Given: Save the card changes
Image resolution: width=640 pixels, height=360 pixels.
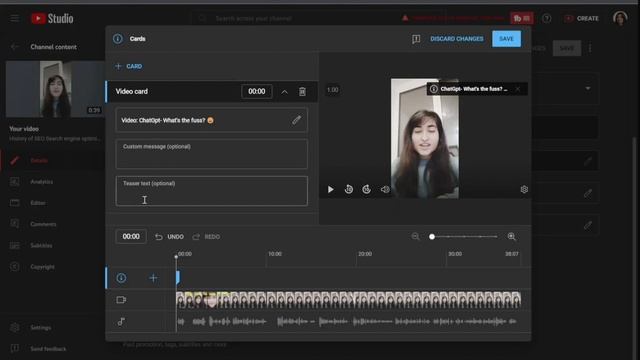Looking at the screenshot, I should coord(506,39).
